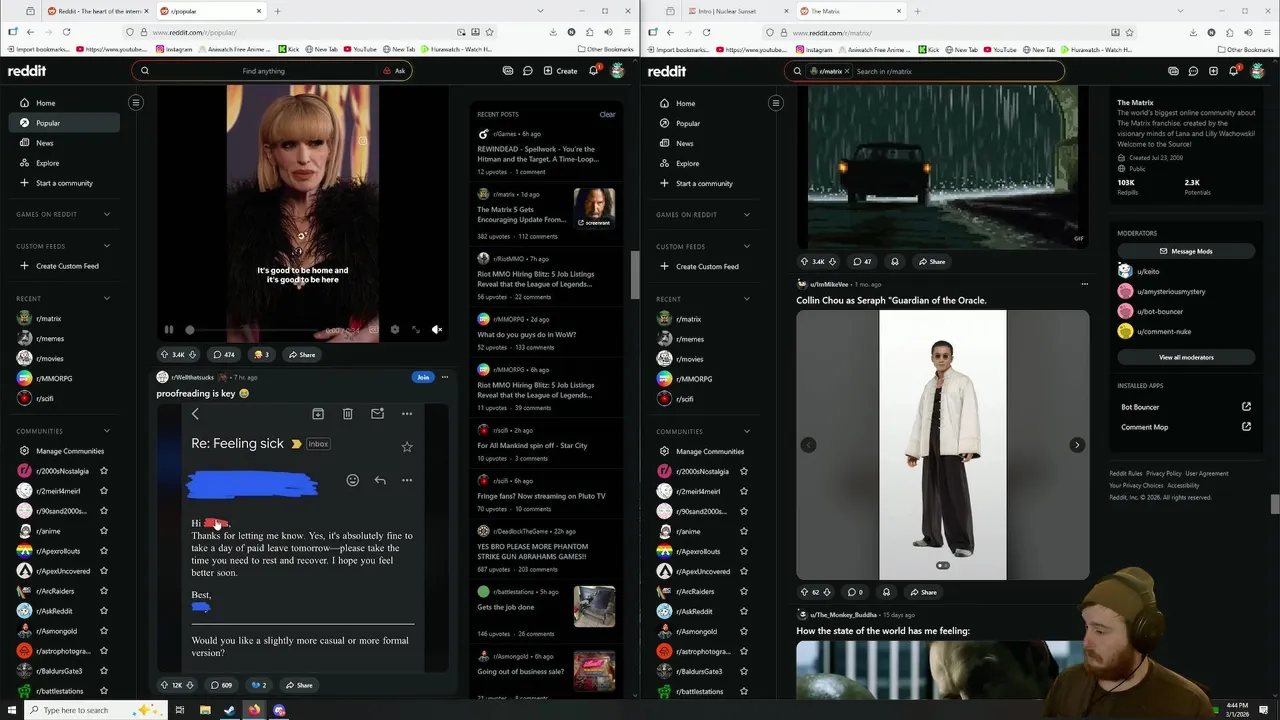The height and width of the screenshot is (720, 1280).
Task: Collapse Games on Reddit section in r/matrix window
Action: [747, 214]
